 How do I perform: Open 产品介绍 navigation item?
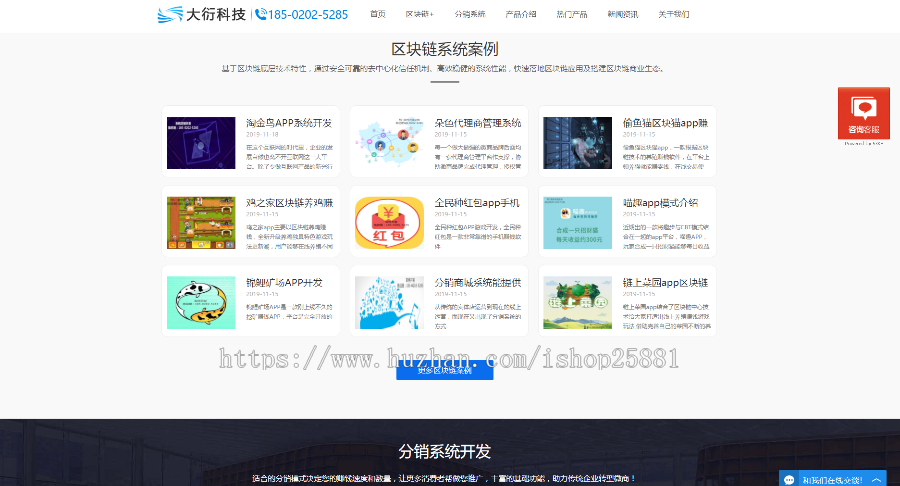pyautogui.click(x=521, y=14)
